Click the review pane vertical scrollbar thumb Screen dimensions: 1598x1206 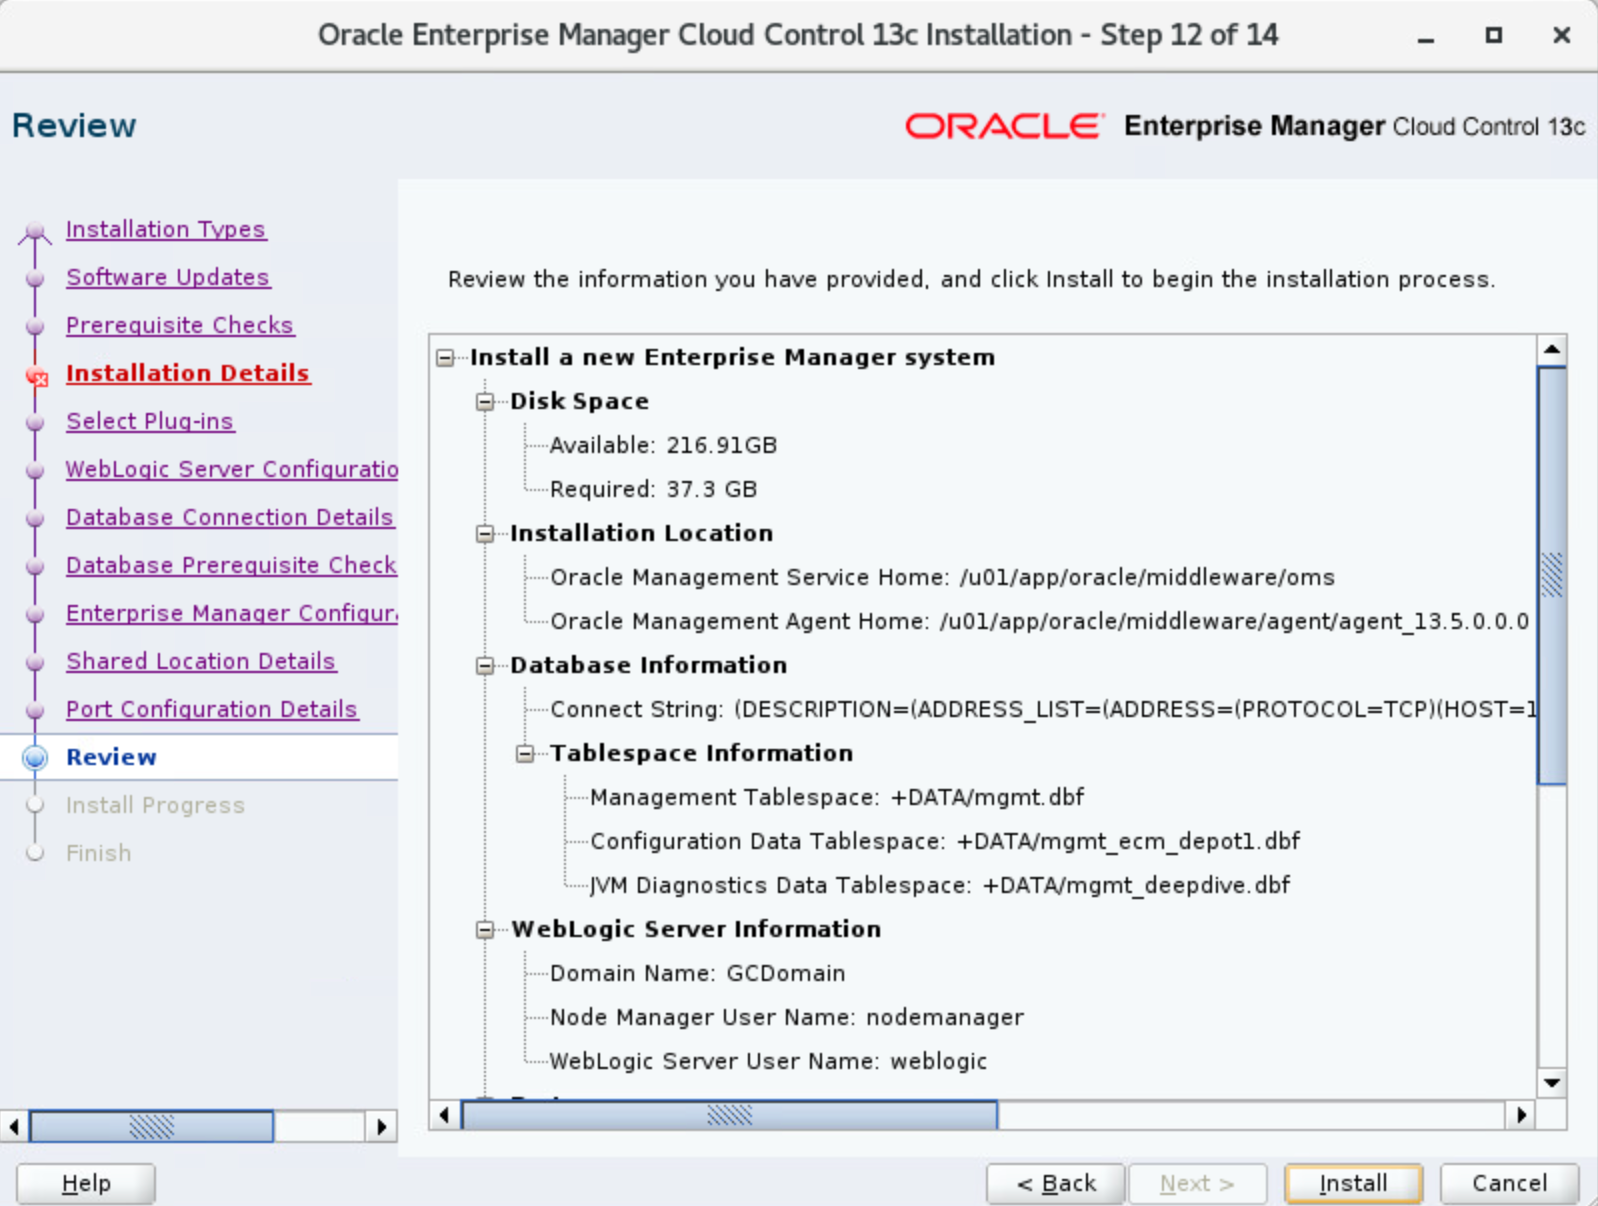[1552, 576]
